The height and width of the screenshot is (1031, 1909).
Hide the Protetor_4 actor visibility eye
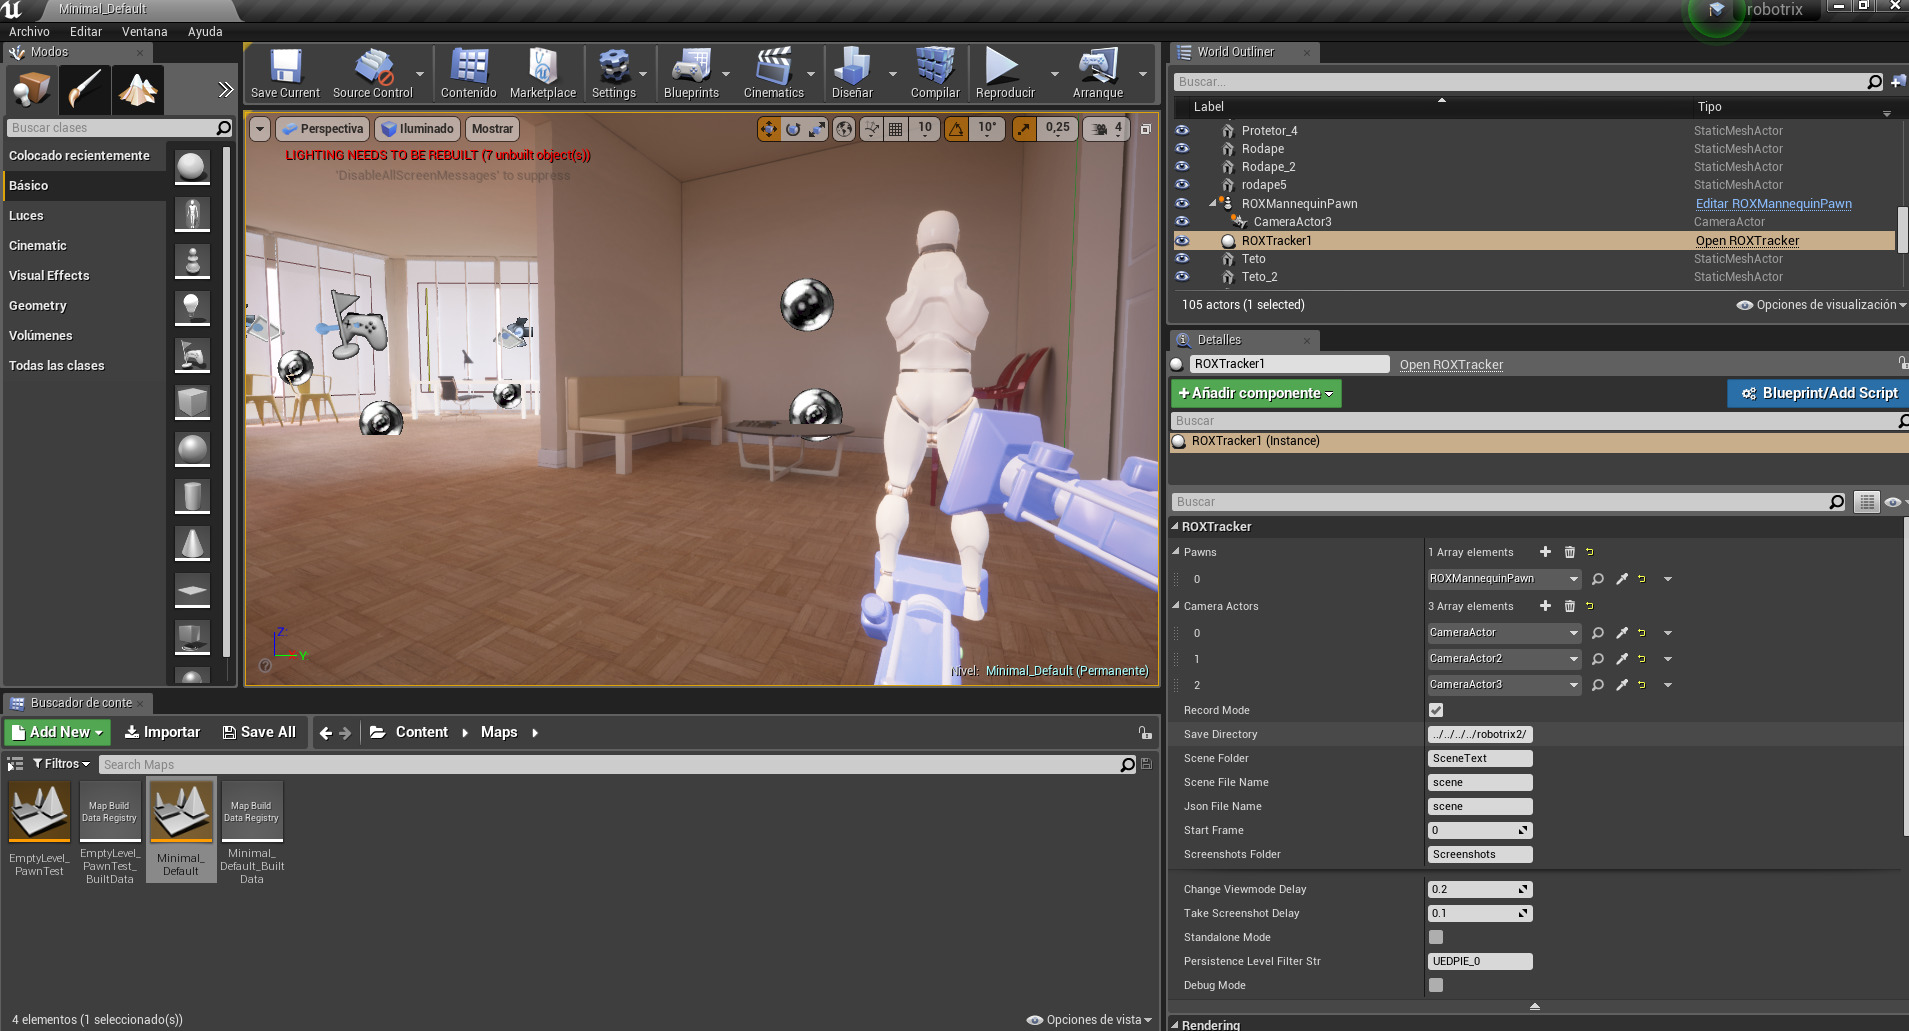tap(1182, 130)
